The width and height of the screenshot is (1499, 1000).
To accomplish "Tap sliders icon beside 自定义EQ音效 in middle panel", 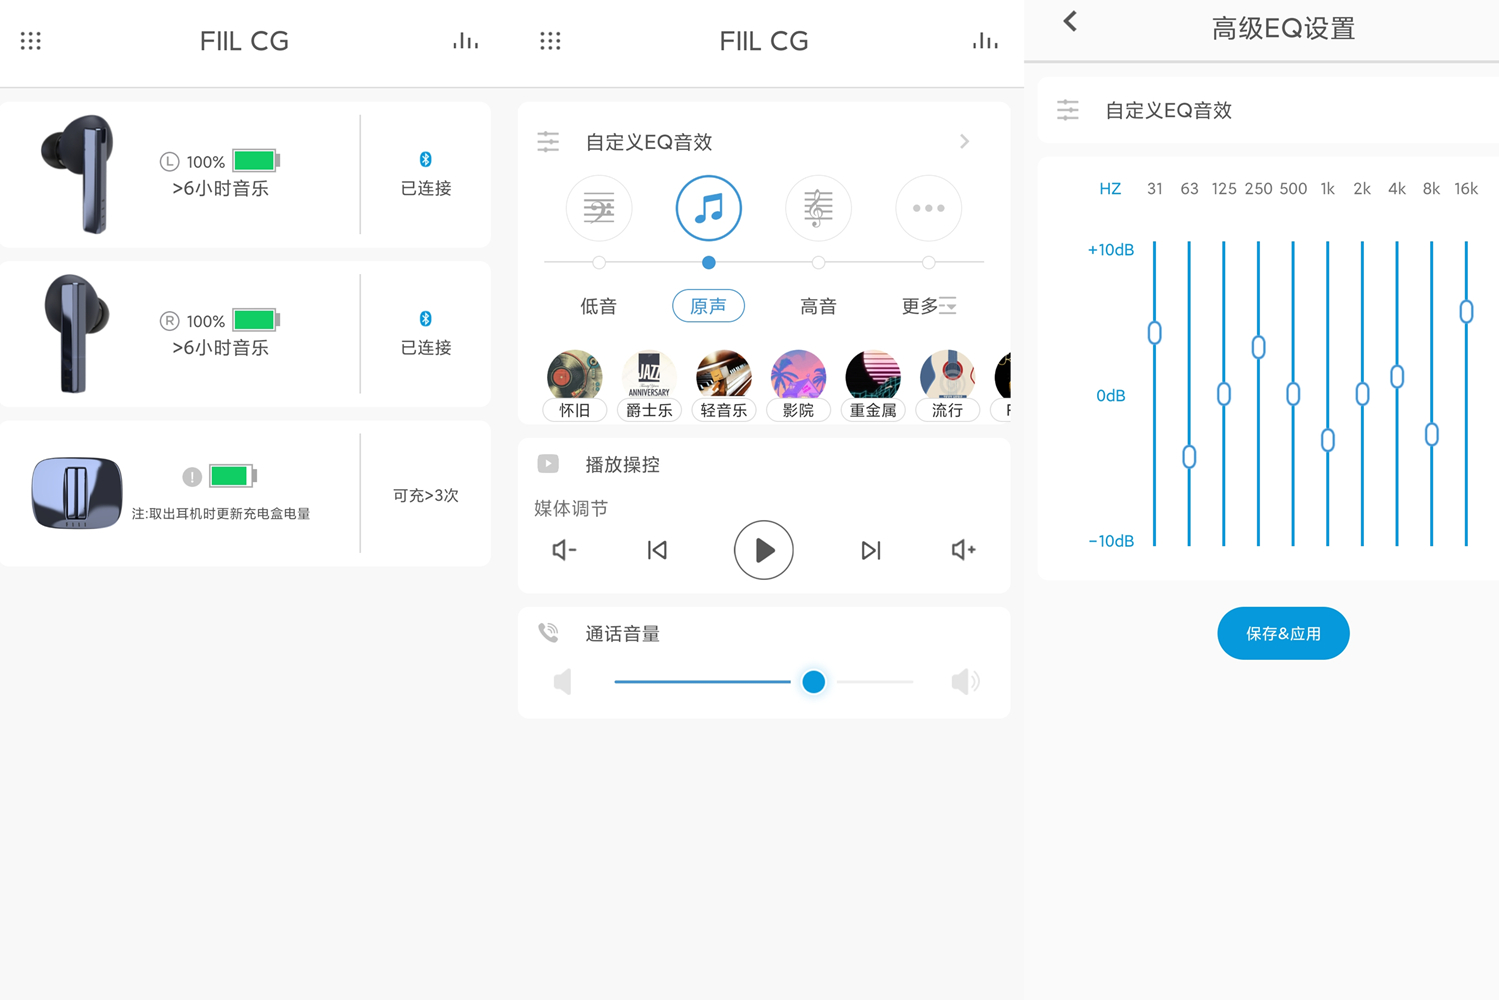I will (x=548, y=142).
